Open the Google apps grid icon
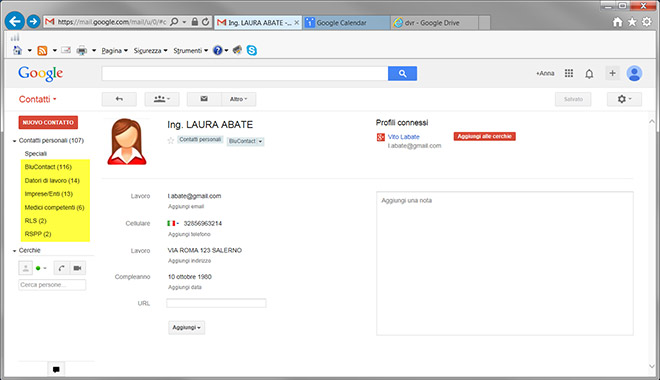The image size is (660, 380). click(x=569, y=73)
